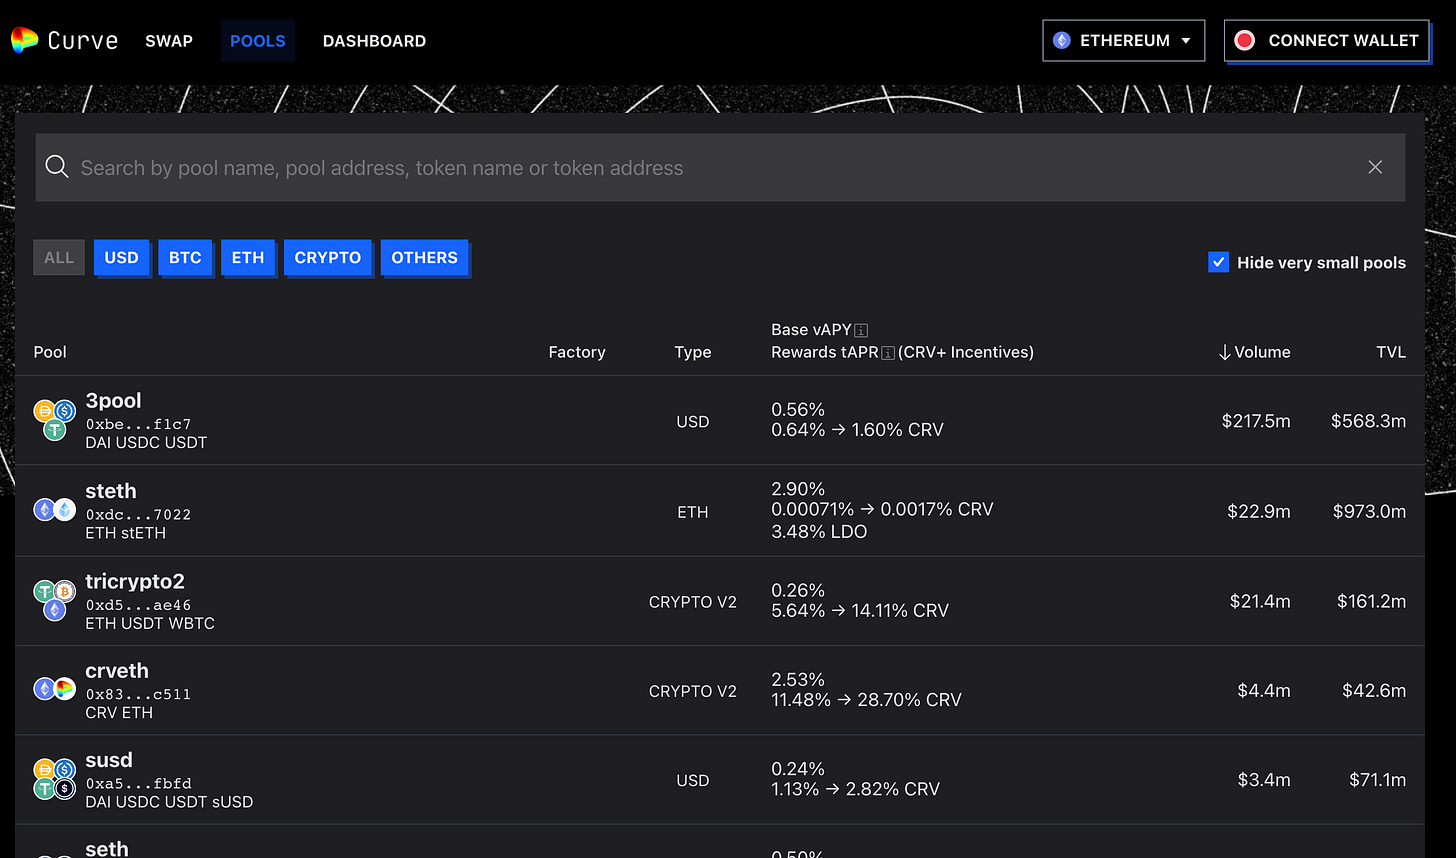The image size is (1456, 858).
Task: Click the search magnifier icon
Action: [x=57, y=167]
